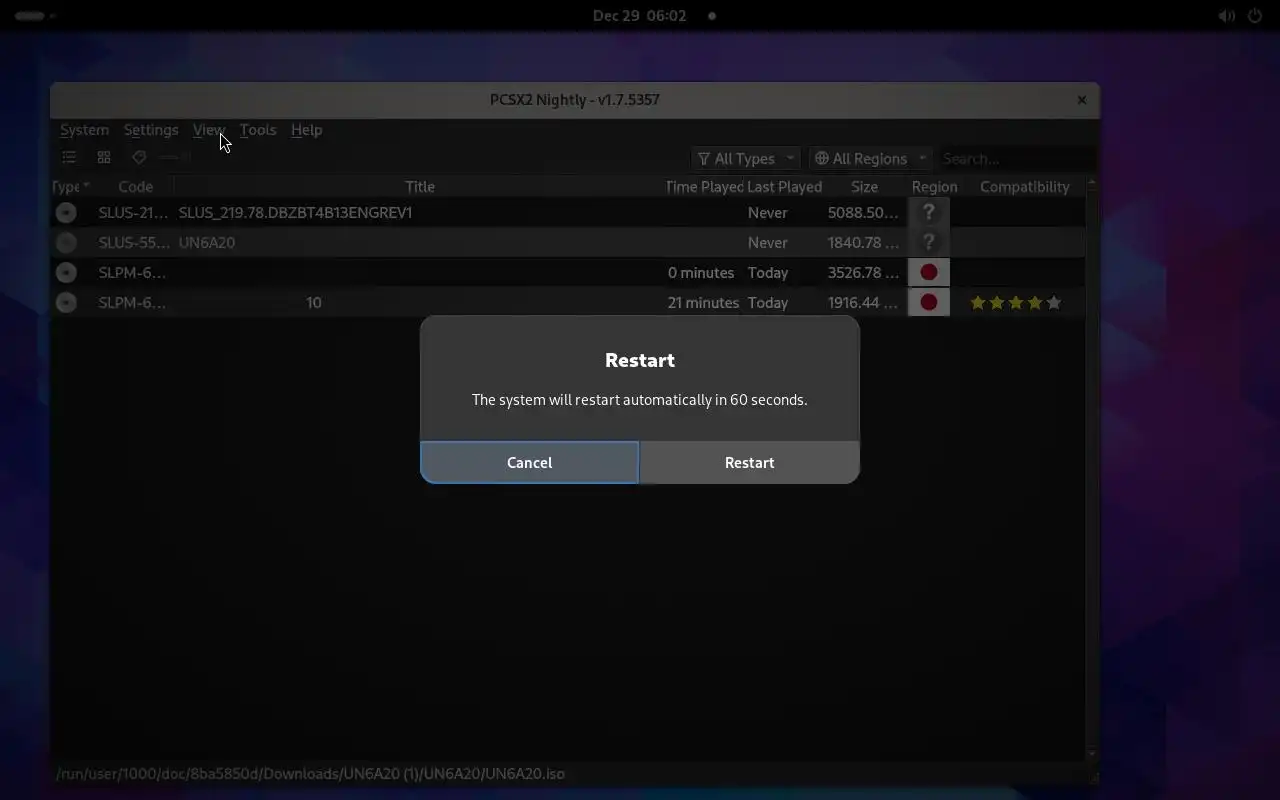
Task: Click the SLUS-55 code cell
Action: [x=133, y=242]
